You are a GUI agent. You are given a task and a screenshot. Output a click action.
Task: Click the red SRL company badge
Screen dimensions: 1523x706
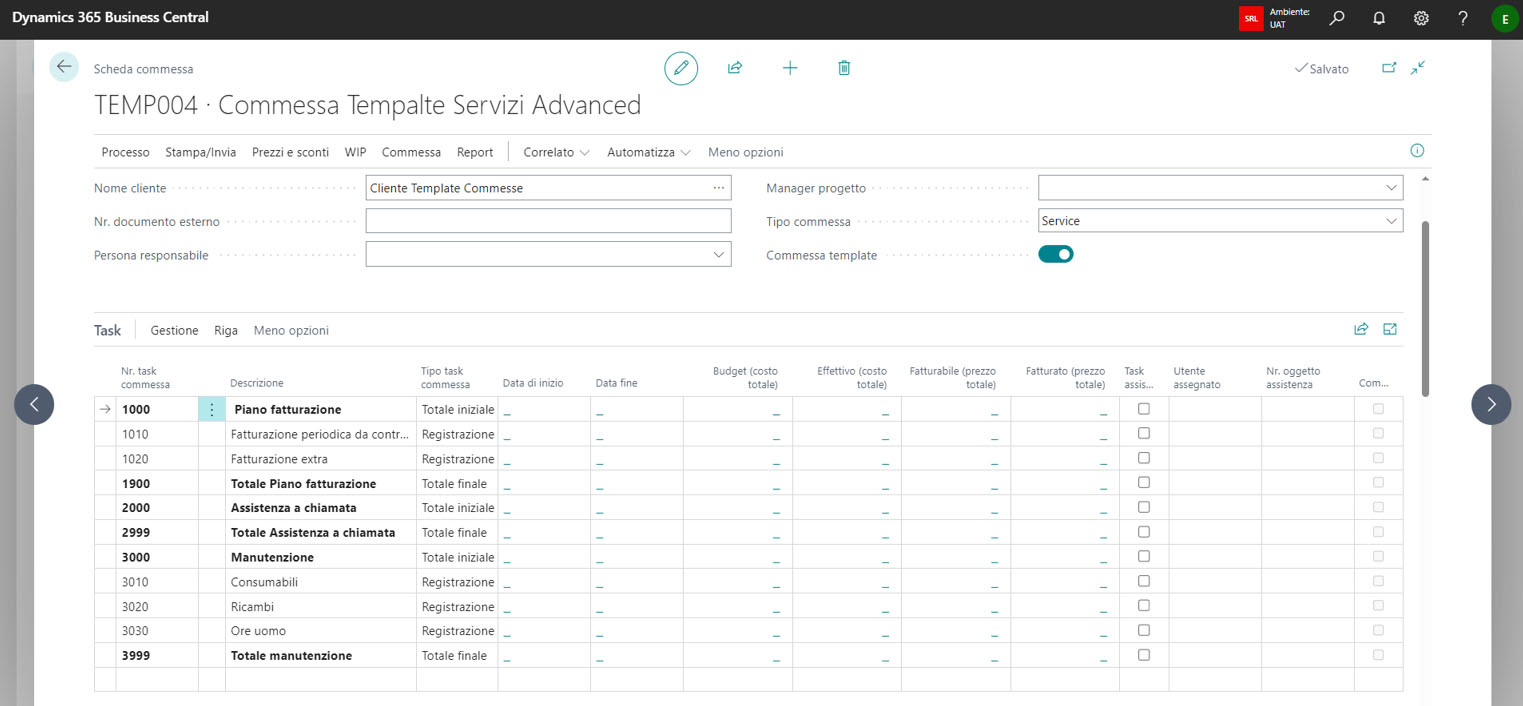(x=1251, y=18)
